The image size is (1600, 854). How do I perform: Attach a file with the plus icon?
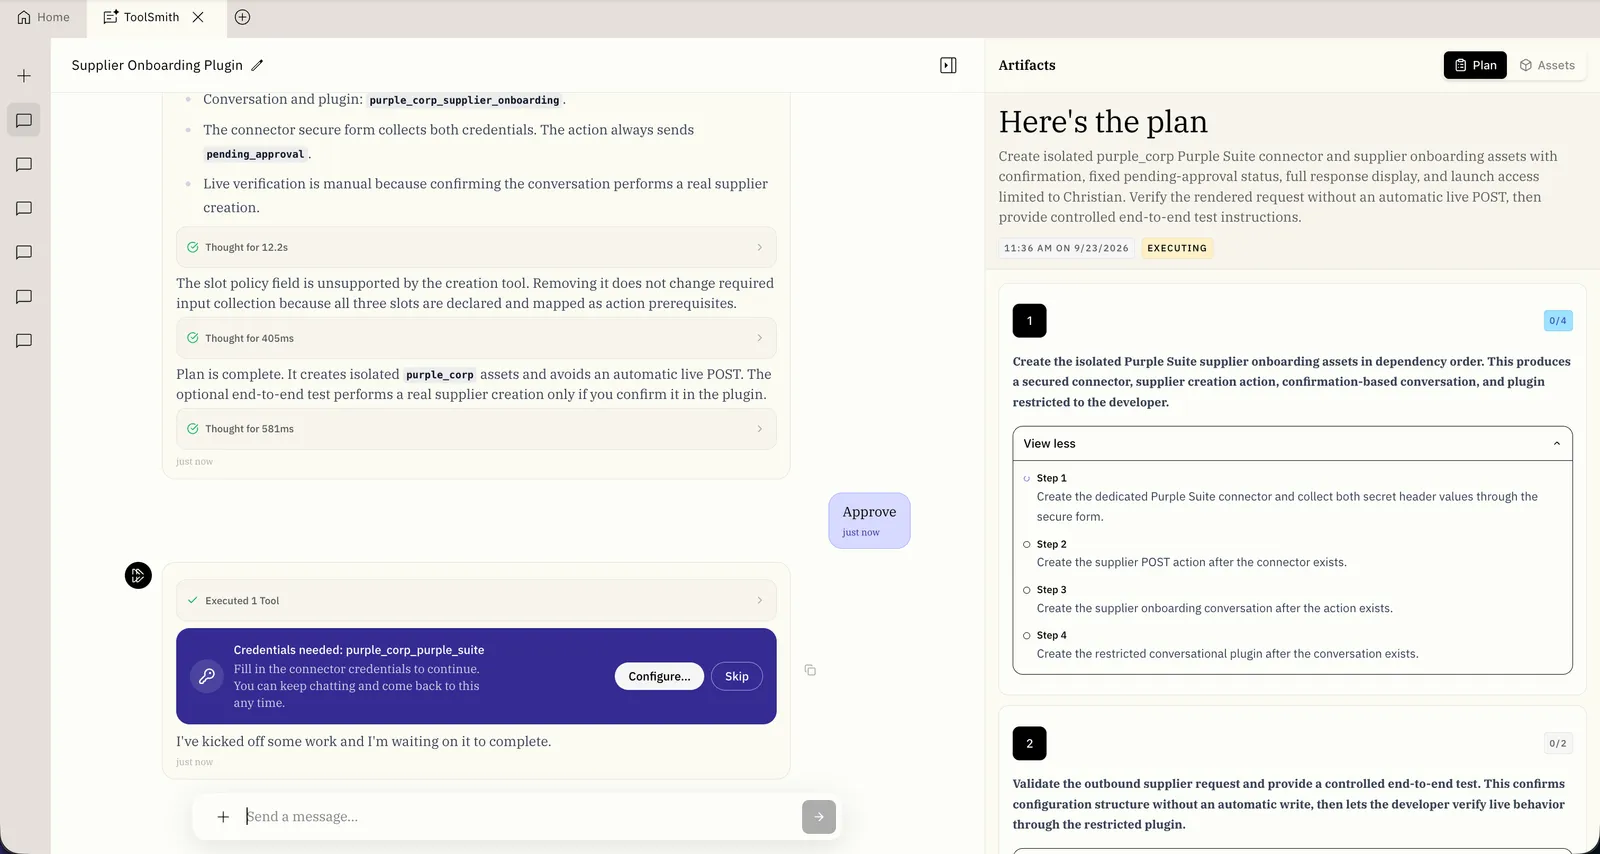(223, 817)
